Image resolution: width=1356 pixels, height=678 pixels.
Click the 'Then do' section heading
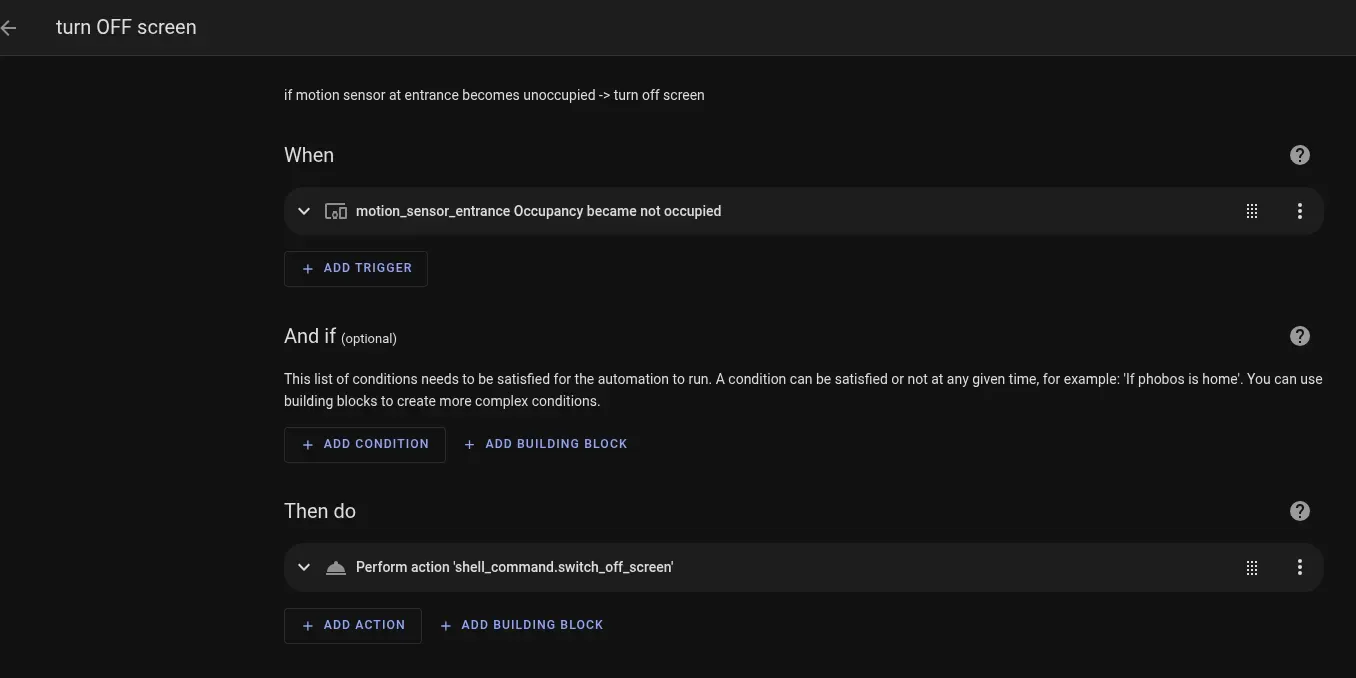320,511
